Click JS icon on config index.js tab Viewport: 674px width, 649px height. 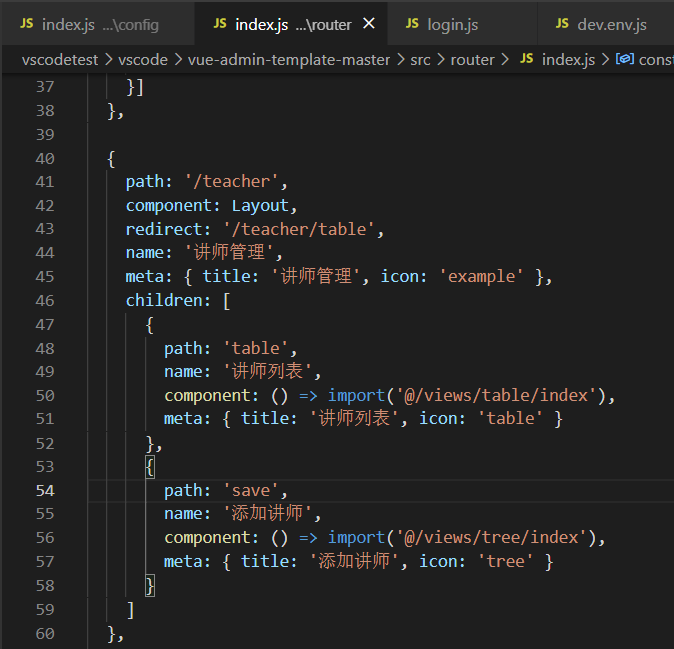[27, 24]
